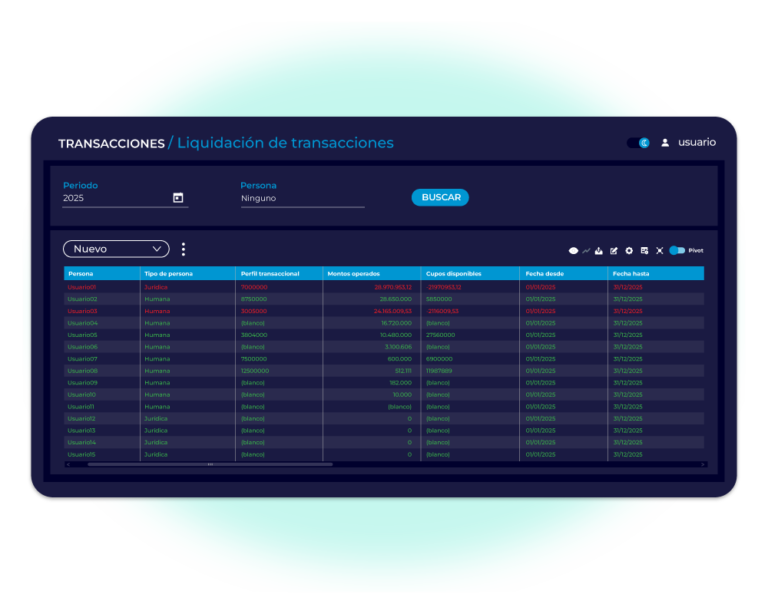
Task: Open the Persona Ninguno selector
Action: coord(302,199)
